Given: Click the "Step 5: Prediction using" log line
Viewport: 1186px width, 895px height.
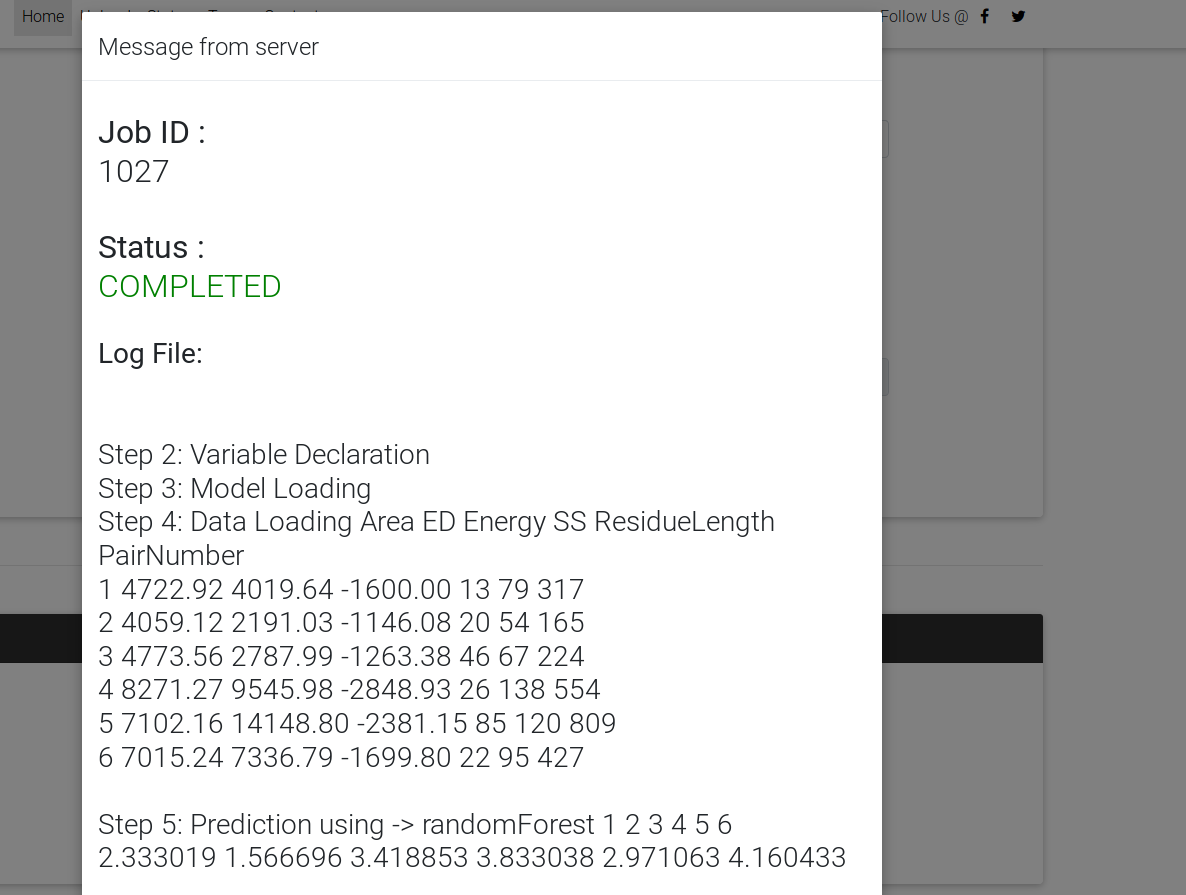Looking at the screenshot, I should point(415,825).
